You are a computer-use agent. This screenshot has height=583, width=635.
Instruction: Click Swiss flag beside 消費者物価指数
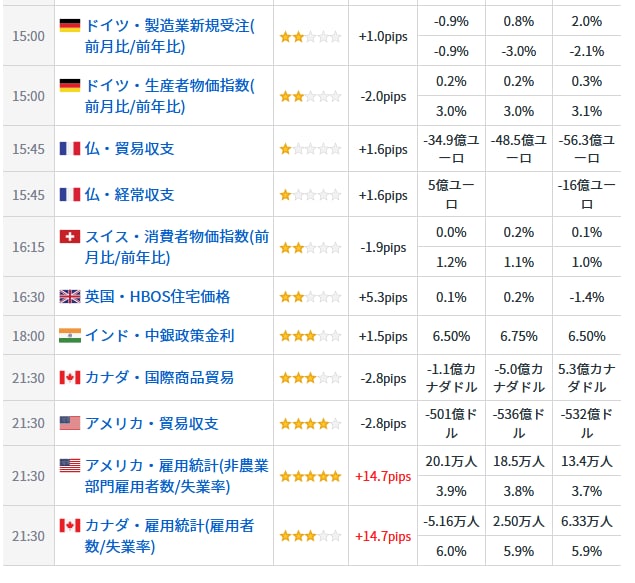70,236
